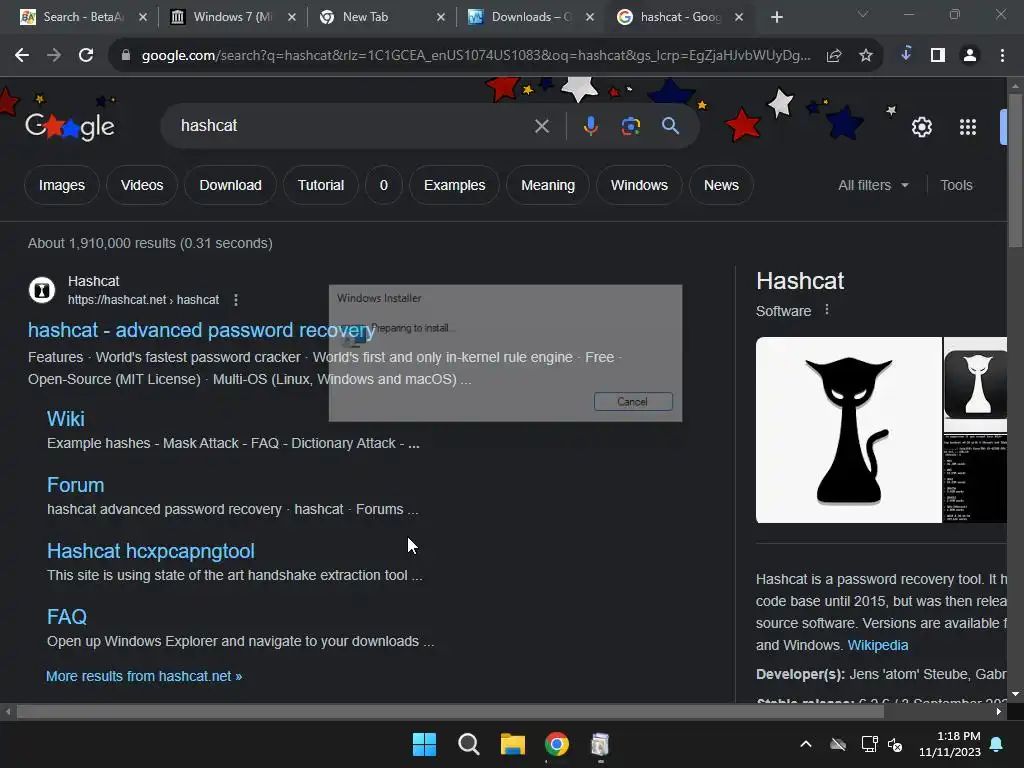This screenshot has height=768, width=1024.
Task: Open the hashcat Forum sitelink
Action: (x=75, y=485)
